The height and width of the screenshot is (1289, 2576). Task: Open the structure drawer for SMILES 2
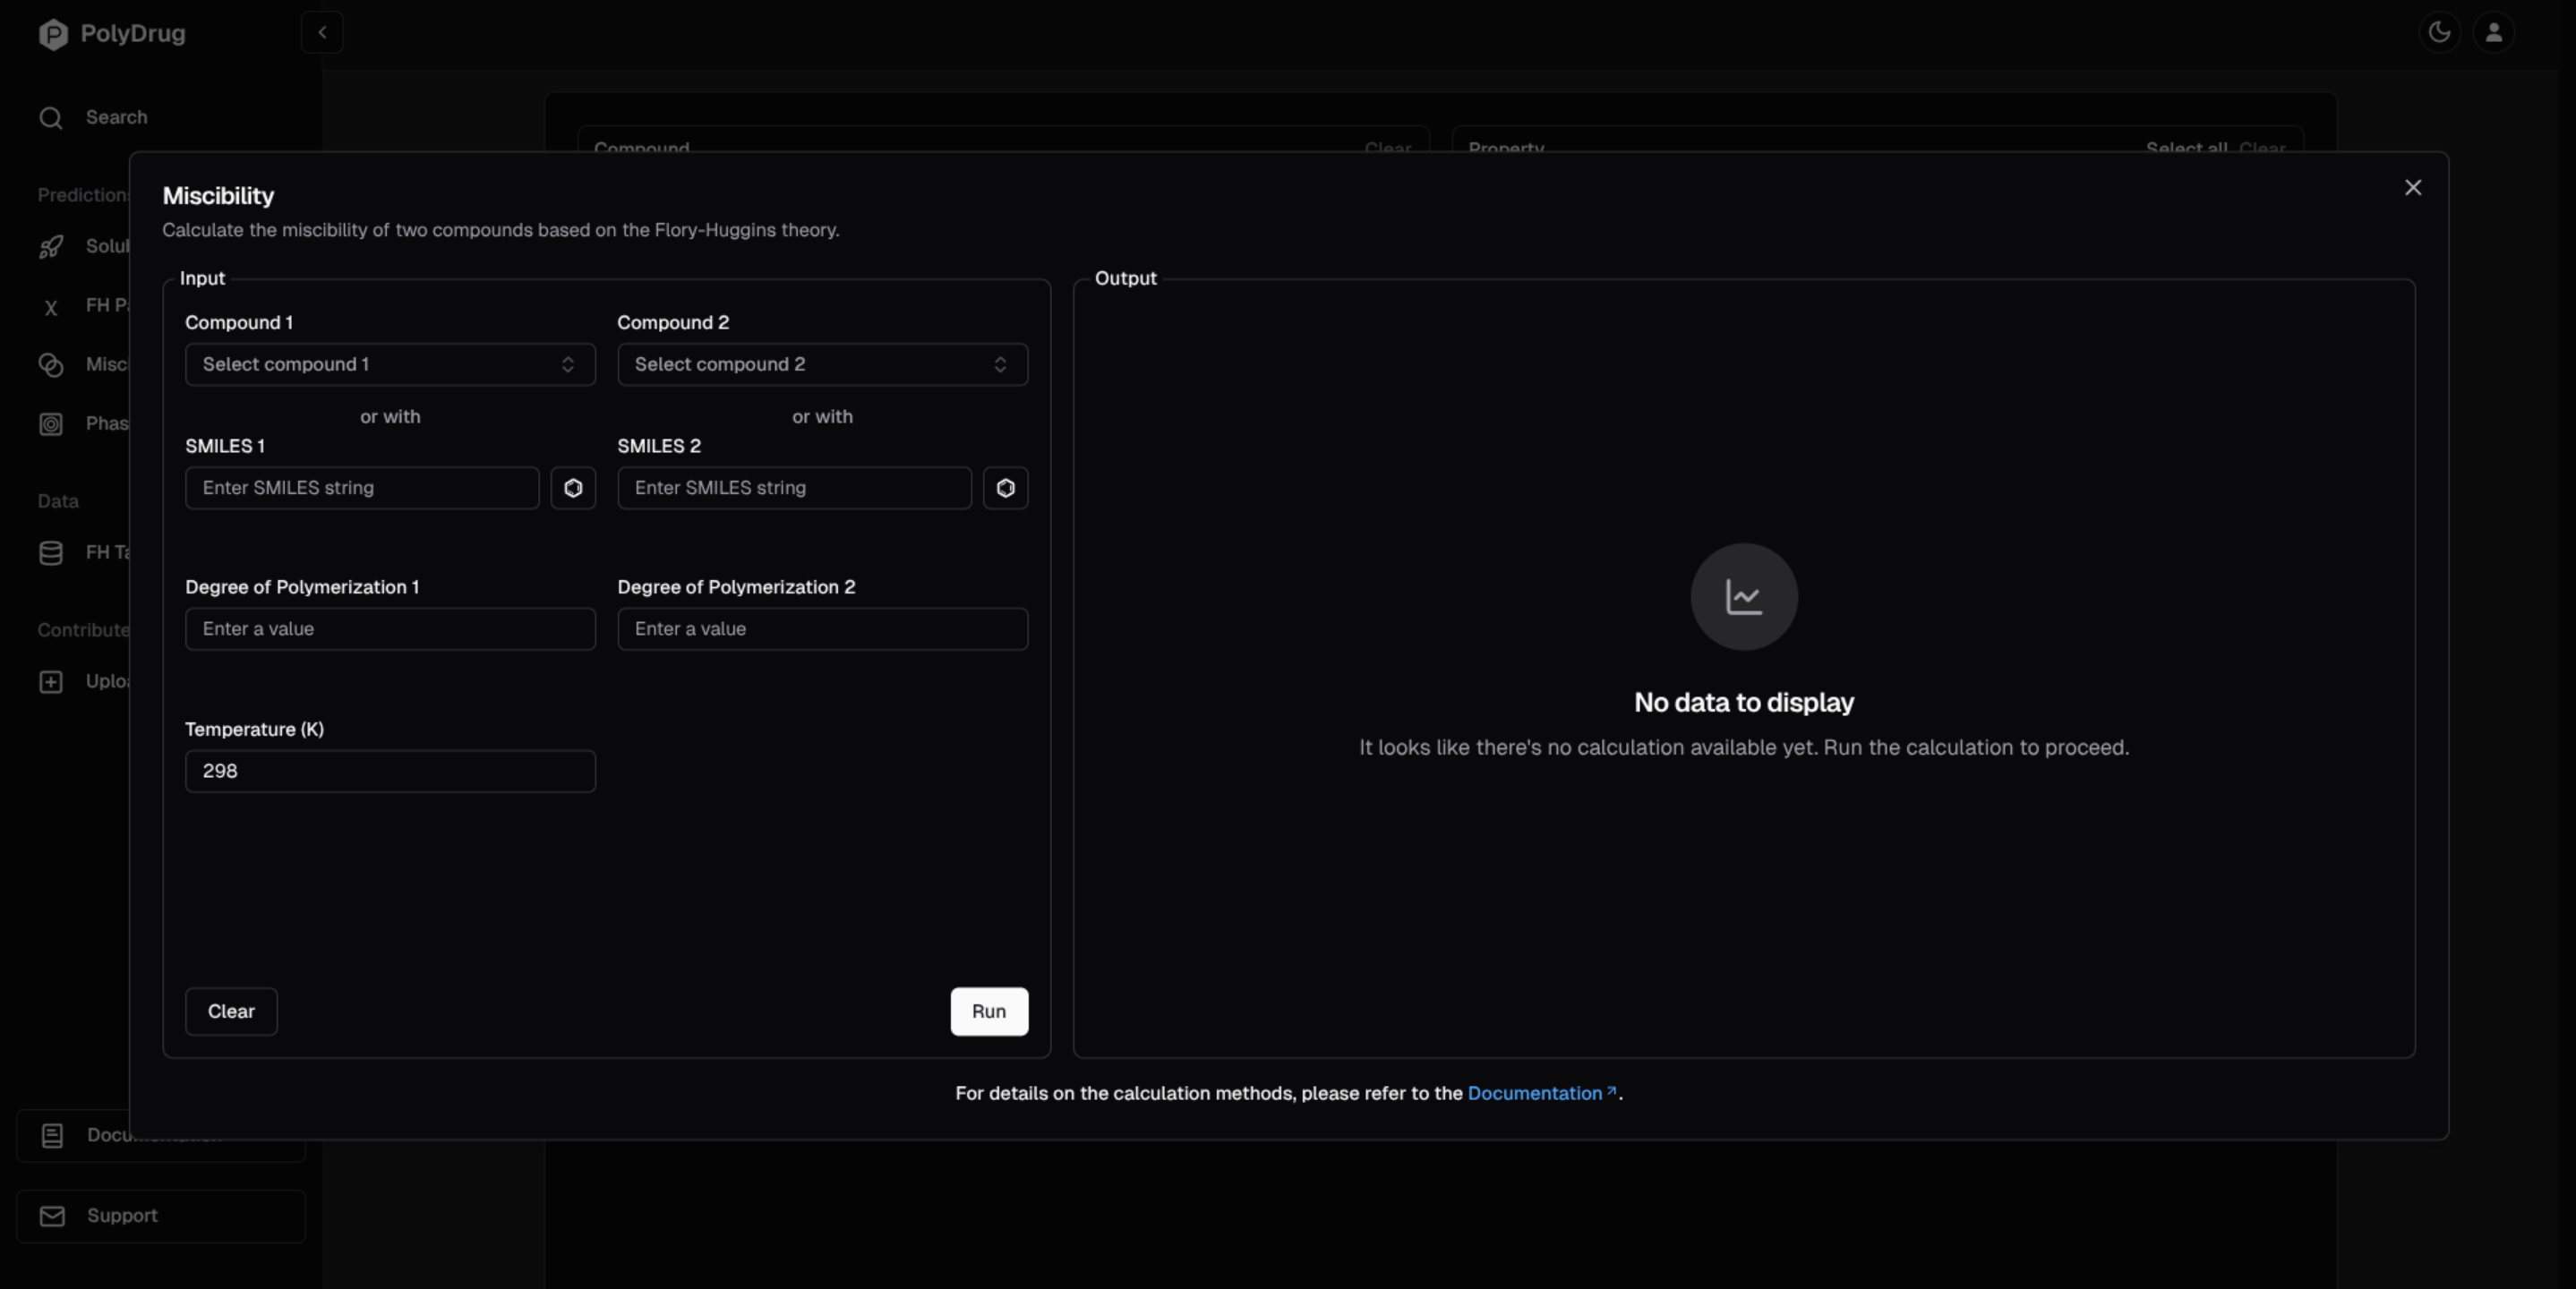pos(1005,488)
